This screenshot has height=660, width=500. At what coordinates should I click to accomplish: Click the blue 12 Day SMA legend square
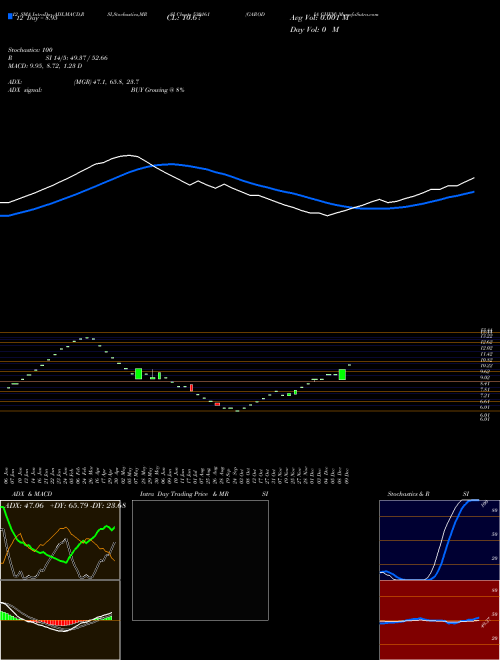[x=10, y=16]
